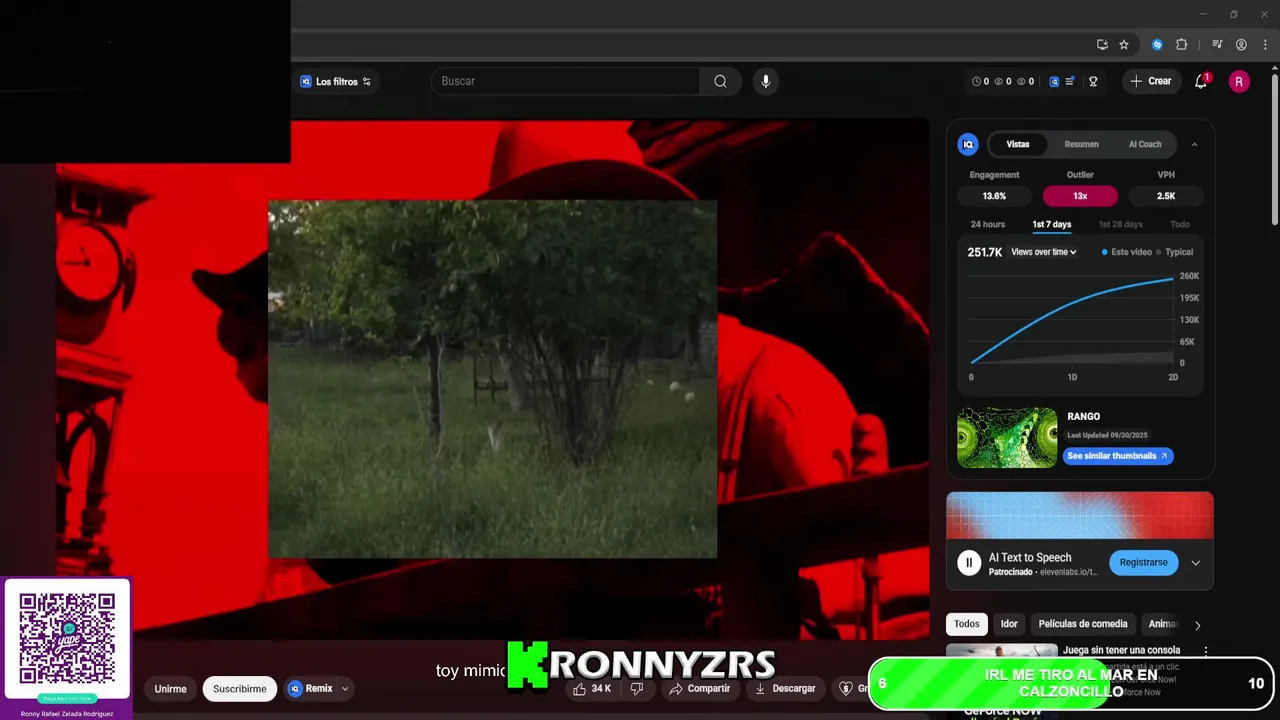Click the Suscribirme button
This screenshot has width=1280, height=720.
point(240,689)
